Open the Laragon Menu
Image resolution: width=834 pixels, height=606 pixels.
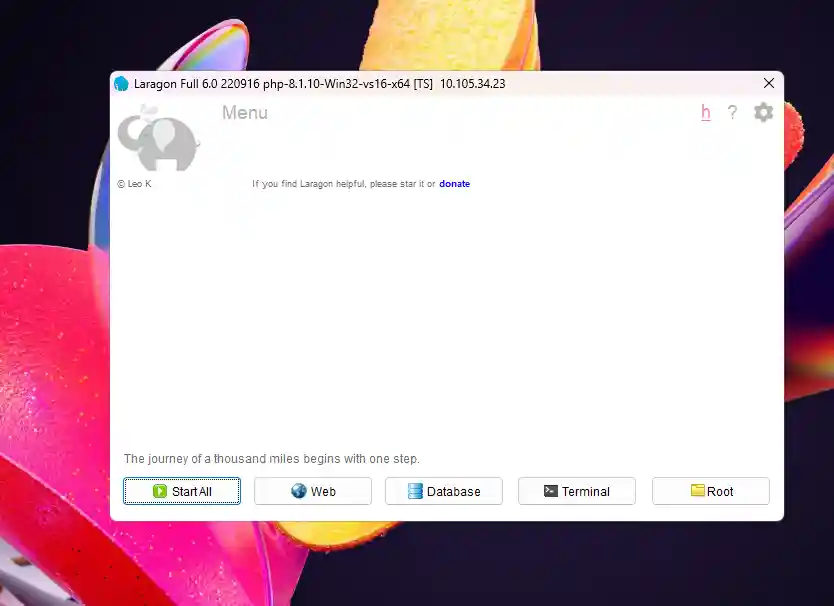245,113
